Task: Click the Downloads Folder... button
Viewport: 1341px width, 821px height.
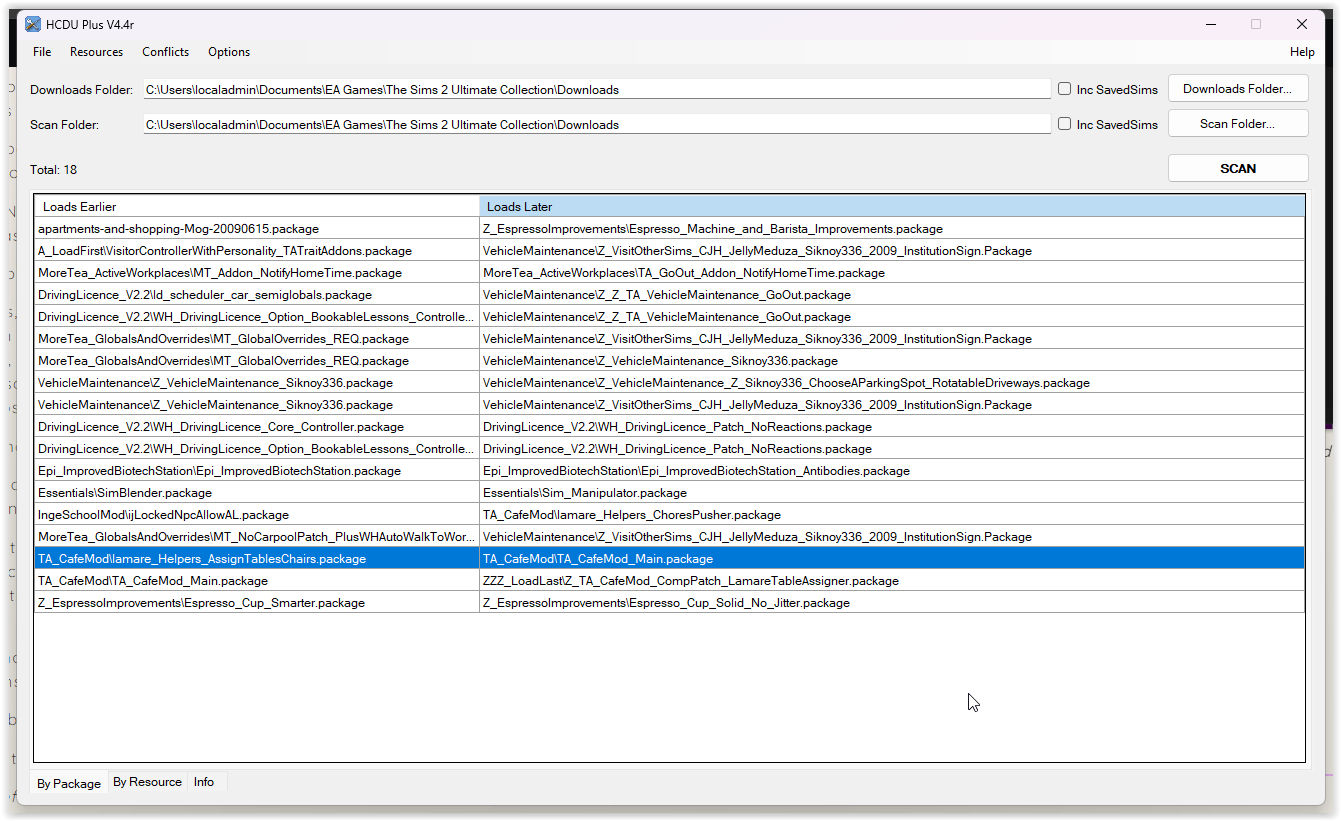Action: (1238, 88)
